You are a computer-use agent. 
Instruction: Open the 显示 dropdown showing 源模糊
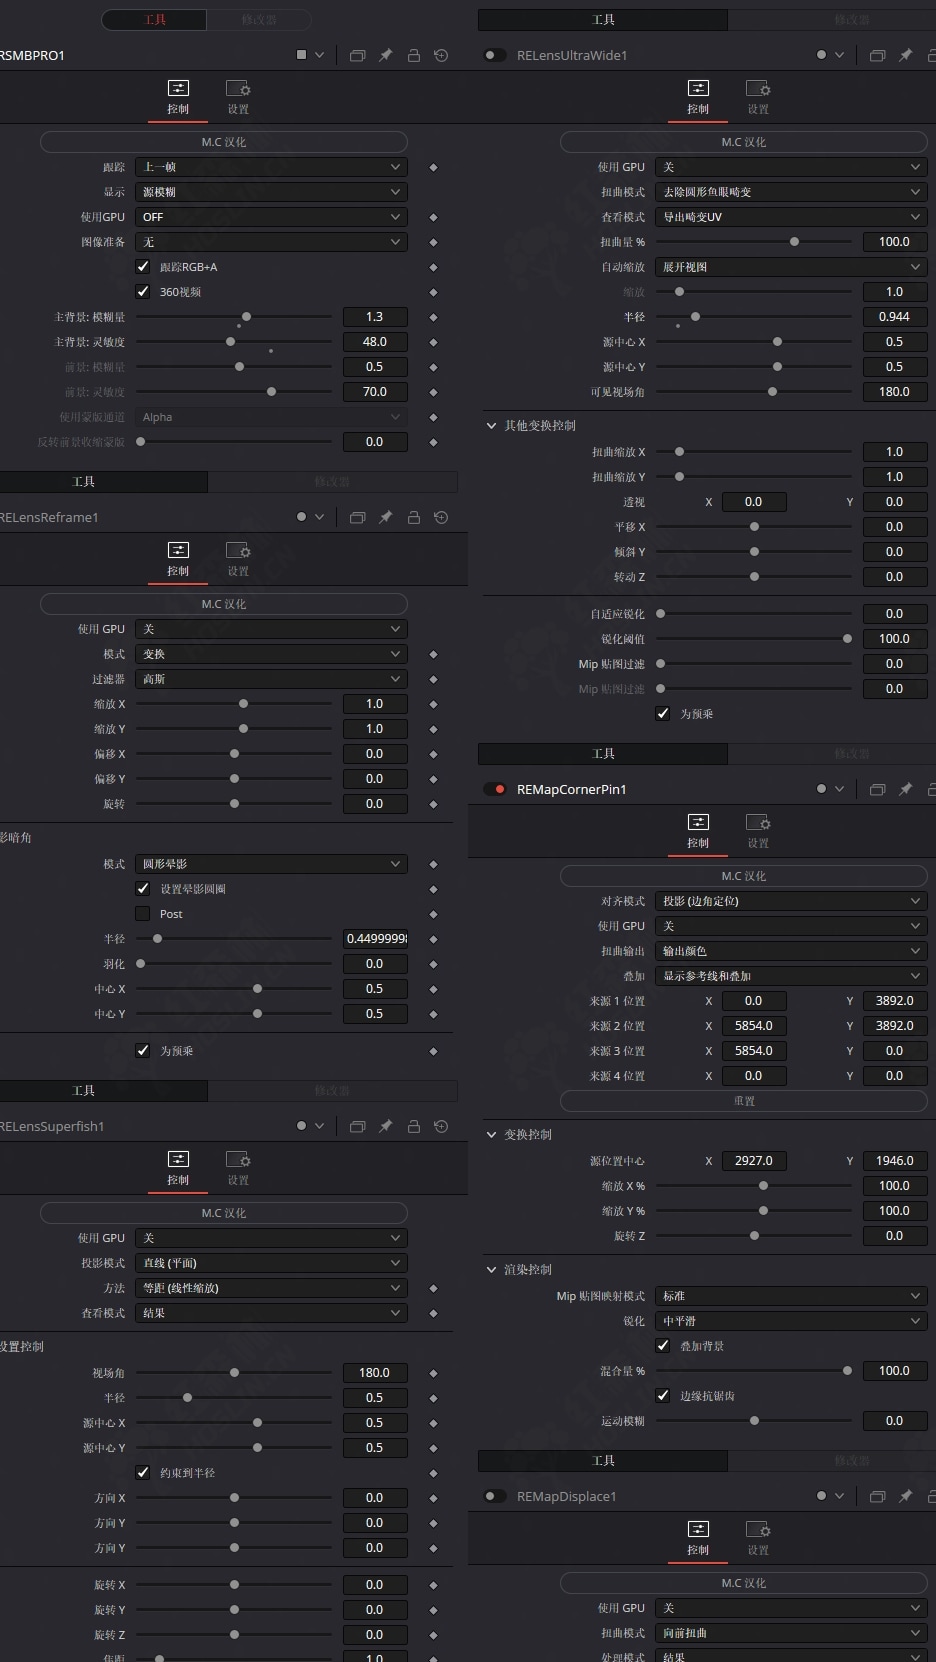(x=271, y=192)
